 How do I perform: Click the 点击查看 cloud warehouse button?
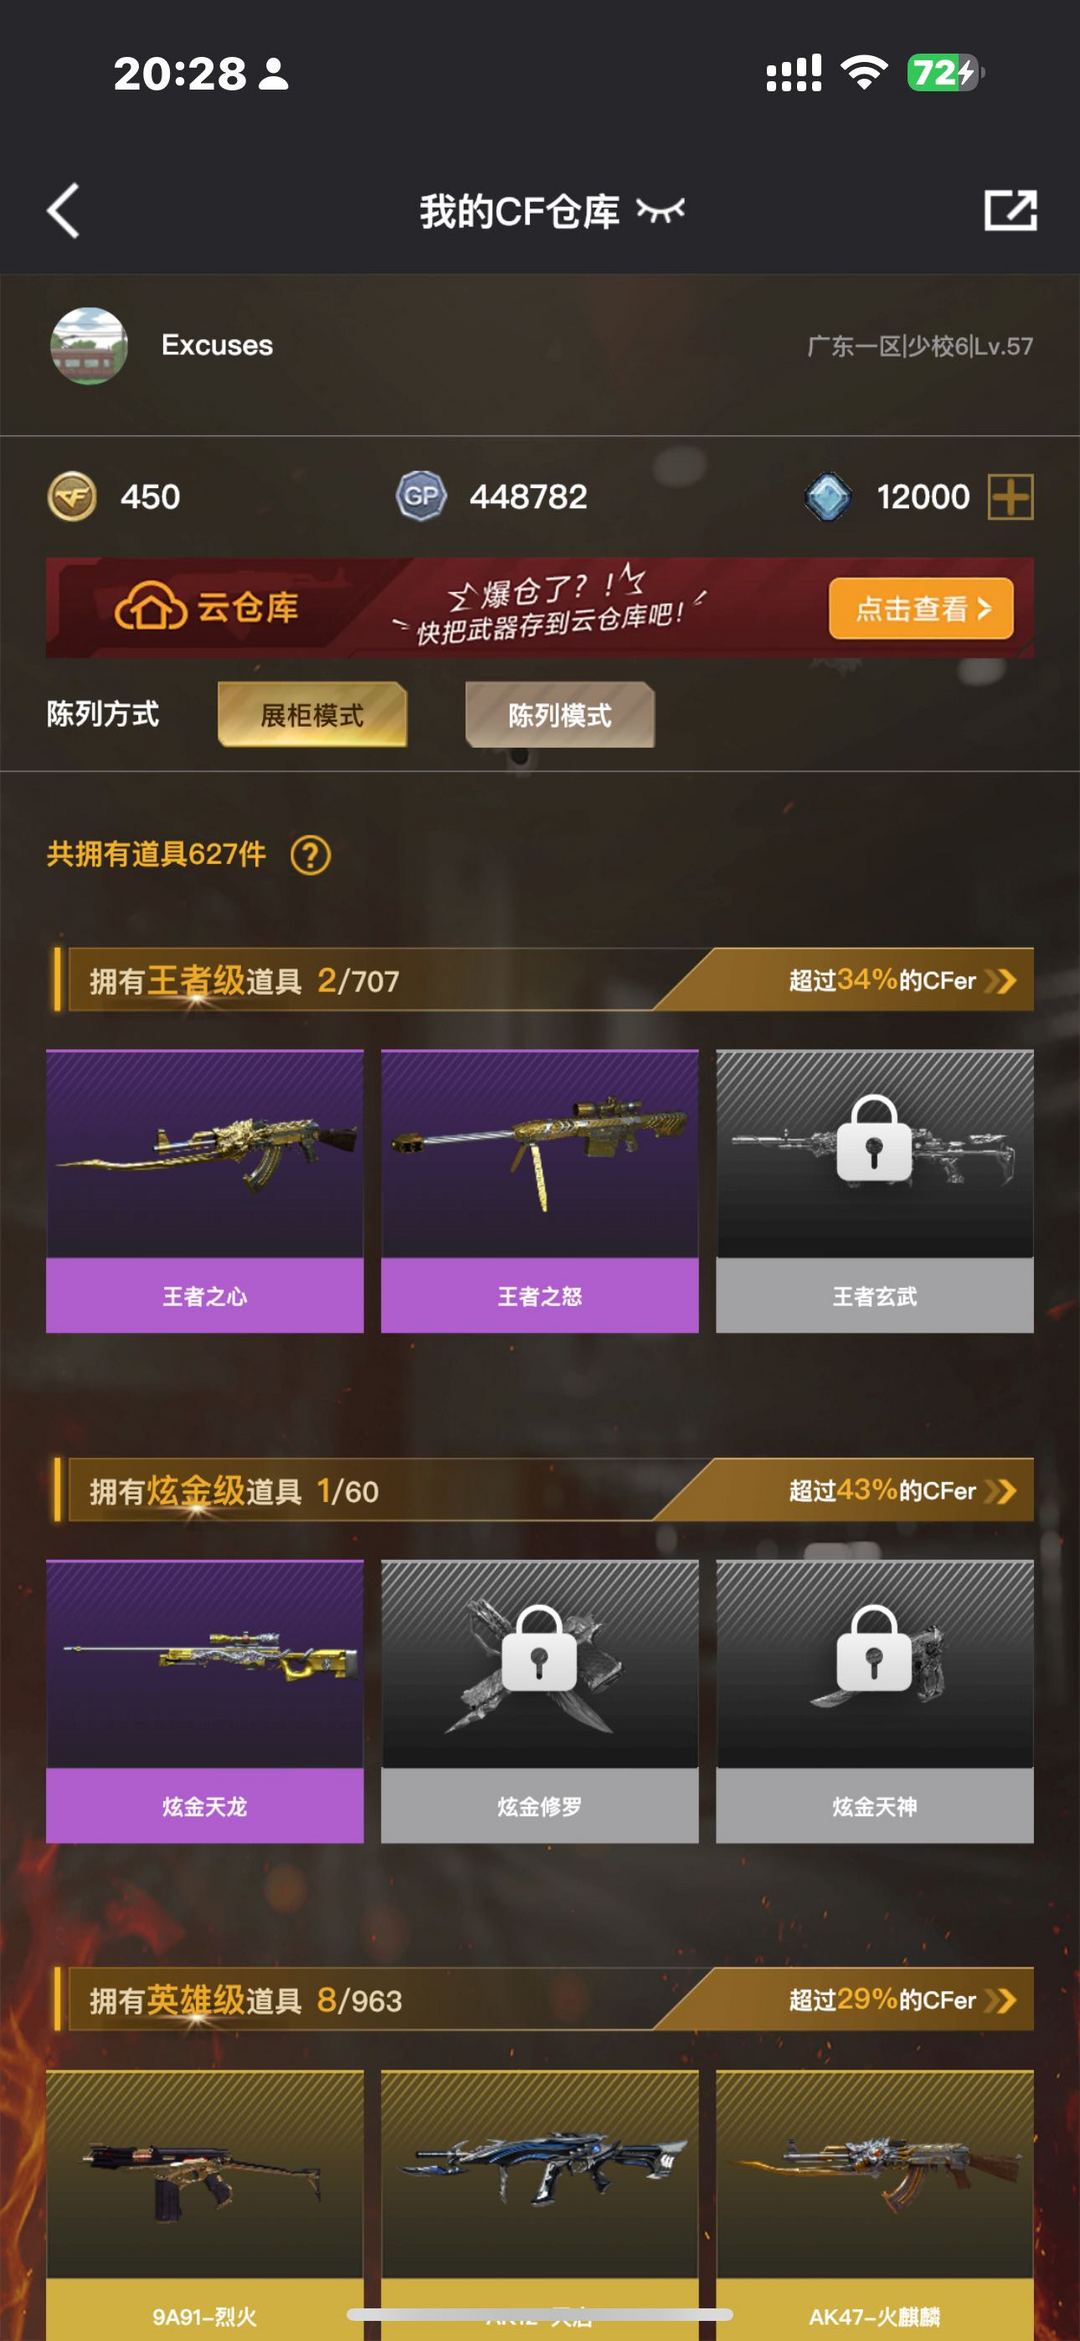pyautogui.click(x=921, y=608)
